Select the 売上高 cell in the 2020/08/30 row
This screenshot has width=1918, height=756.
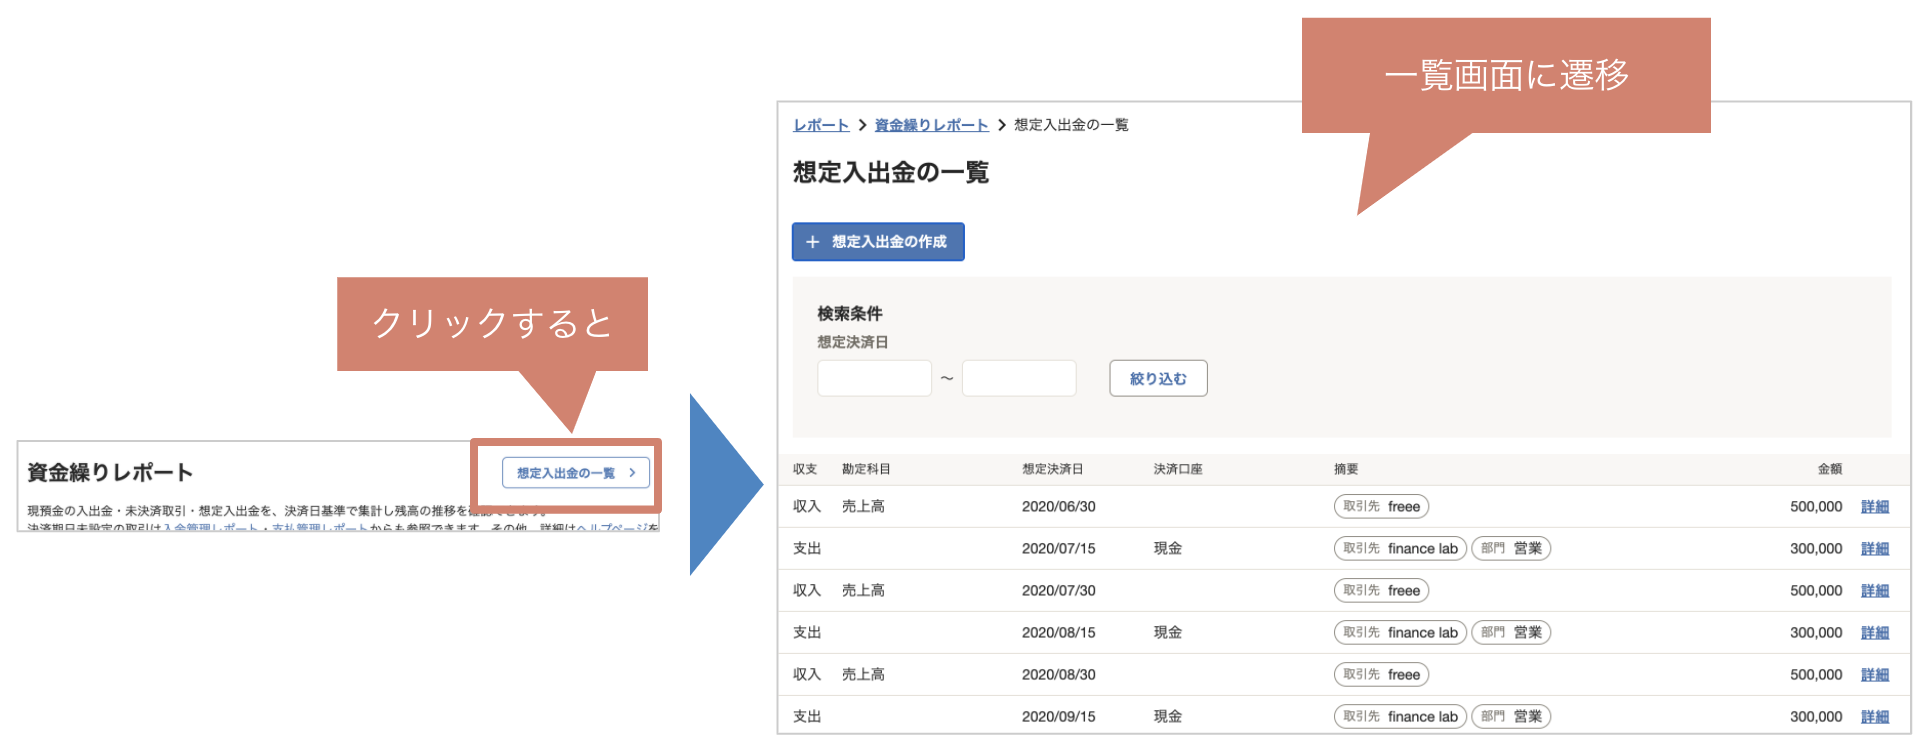pyautogui.click(x=863, y=675)
